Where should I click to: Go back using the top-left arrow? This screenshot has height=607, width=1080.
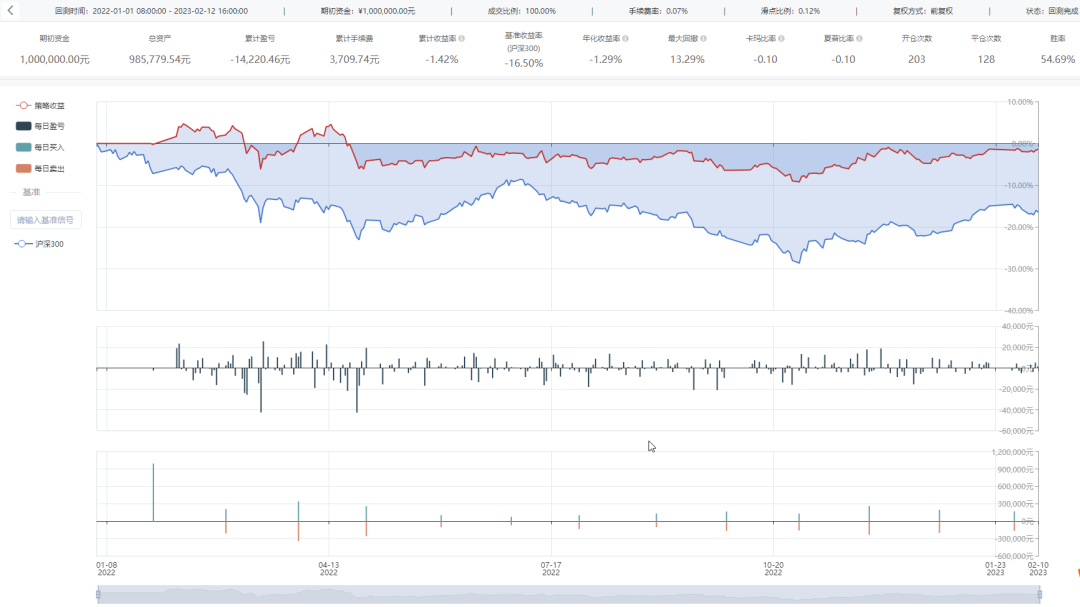[x=10, y=10]
